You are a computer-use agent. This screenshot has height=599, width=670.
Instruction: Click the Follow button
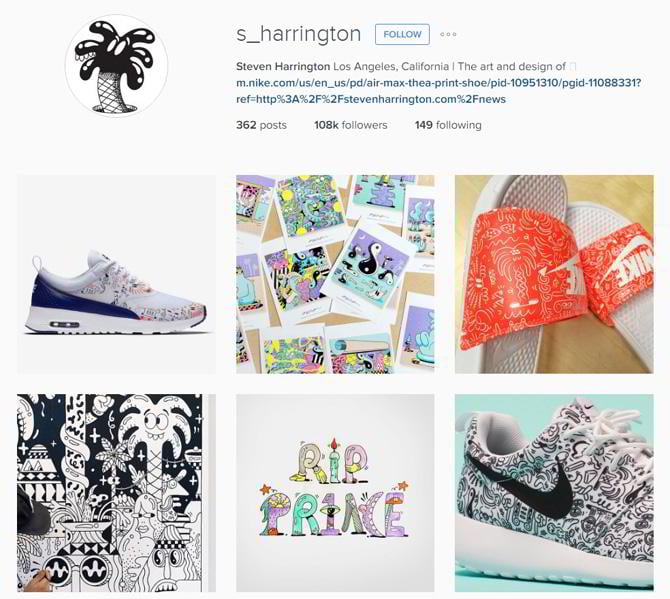(x=402, y=35)
